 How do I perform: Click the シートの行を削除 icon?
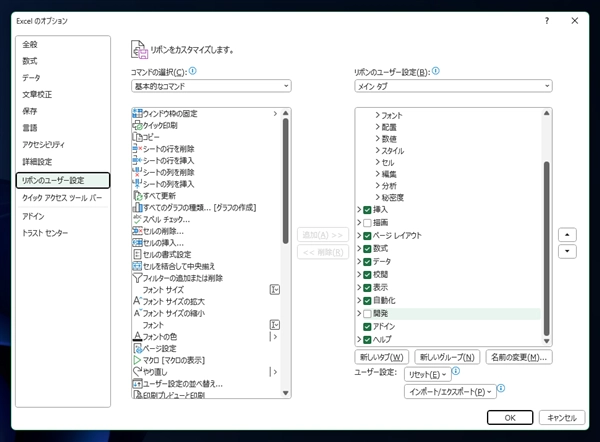pyautogui.click(x=137, y=148)
